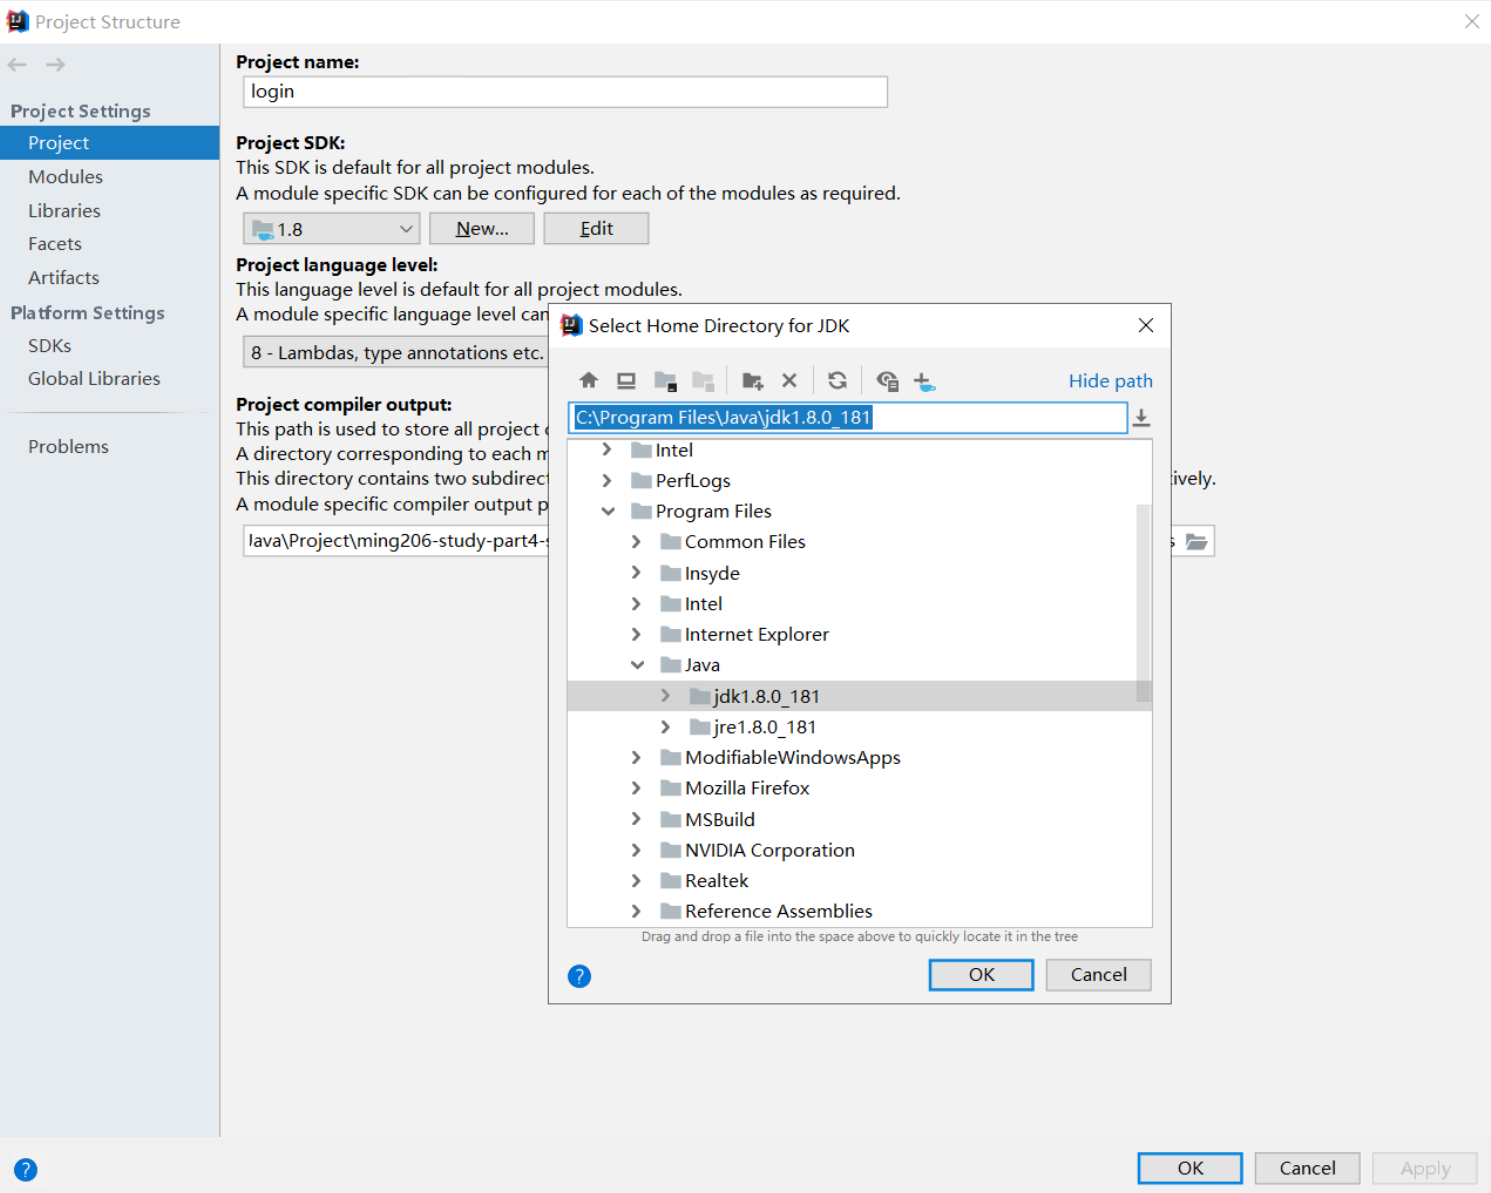
Task: Go to home directory in JDK chooser
Action: click(x=588, y=380)
